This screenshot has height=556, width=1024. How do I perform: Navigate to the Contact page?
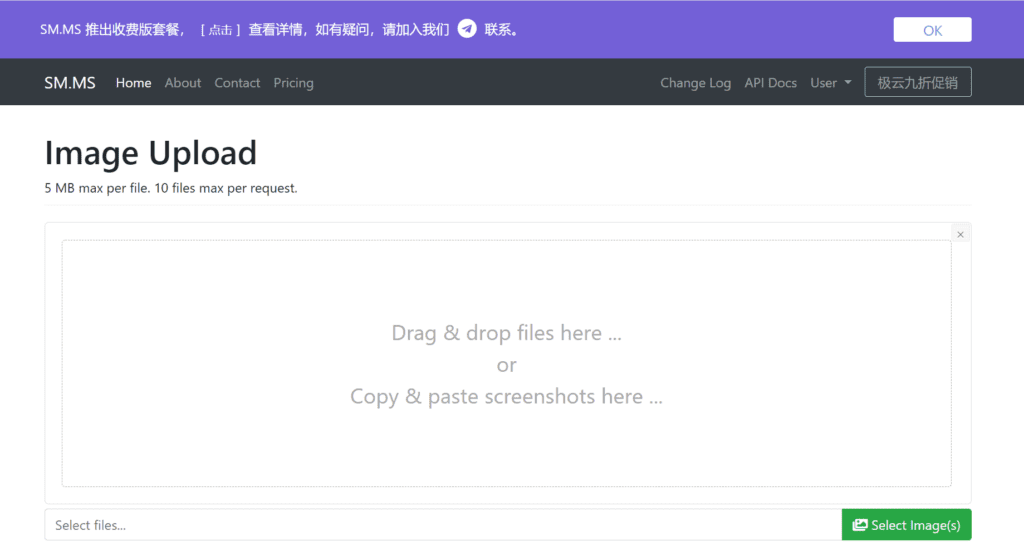[x=237, y=83]
